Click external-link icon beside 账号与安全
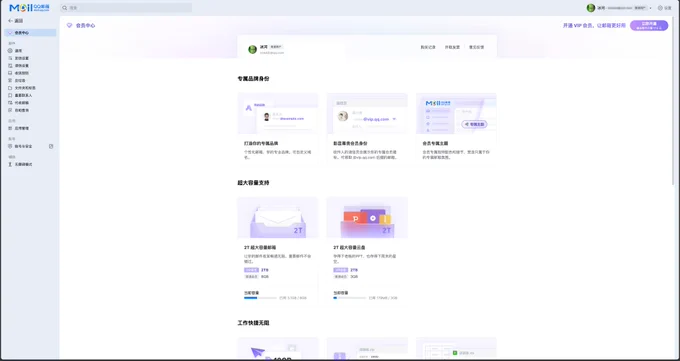This screenshot has height=361, width=680. [x=51, y=146]
